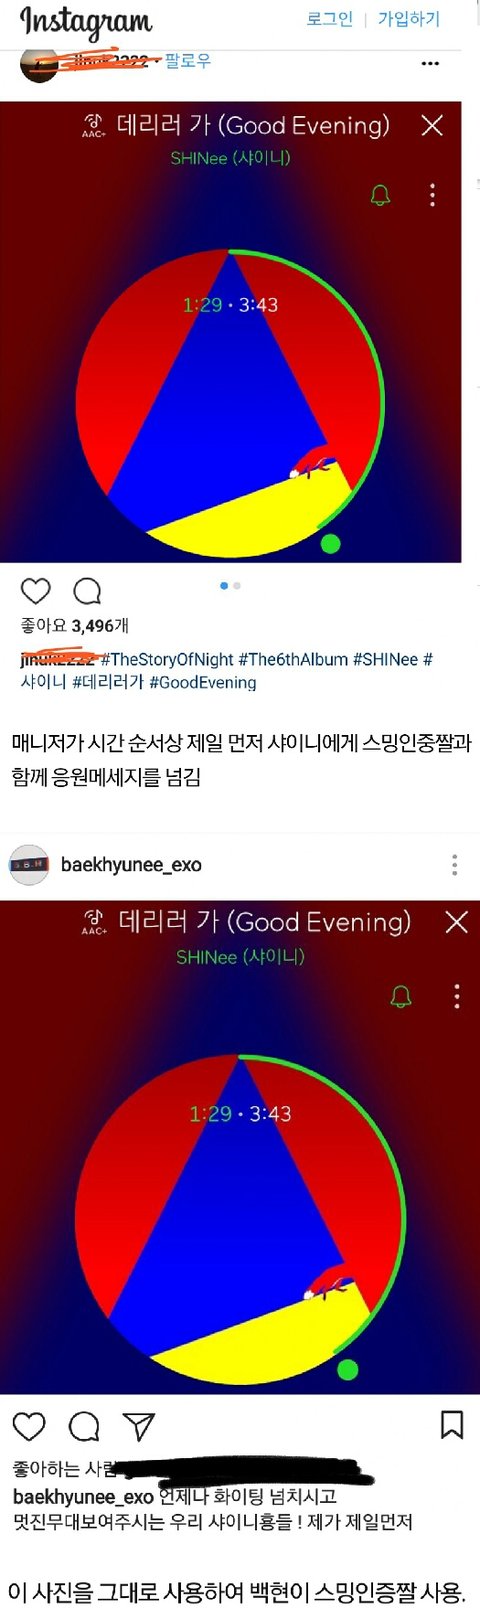
Task: Tap the AAC+ audio quality icon in top player
Action: [94, 126]
